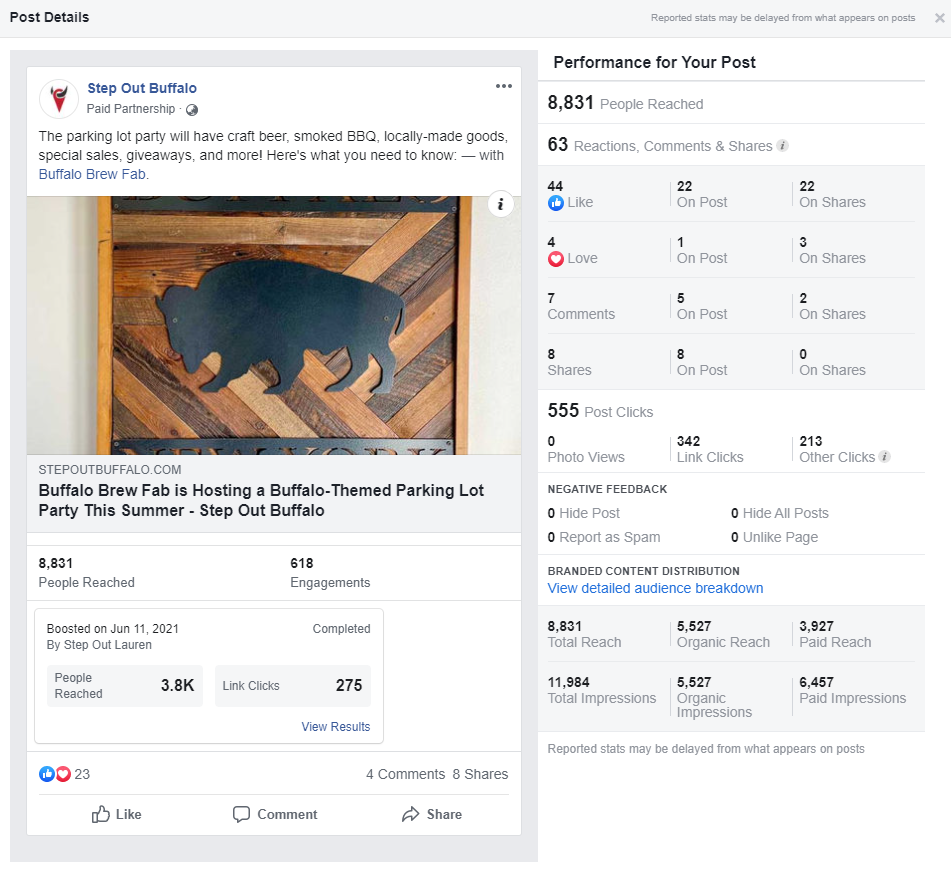
Task: Click Boosted on Jun 11, 2021 text
Action: coord(113,628)
